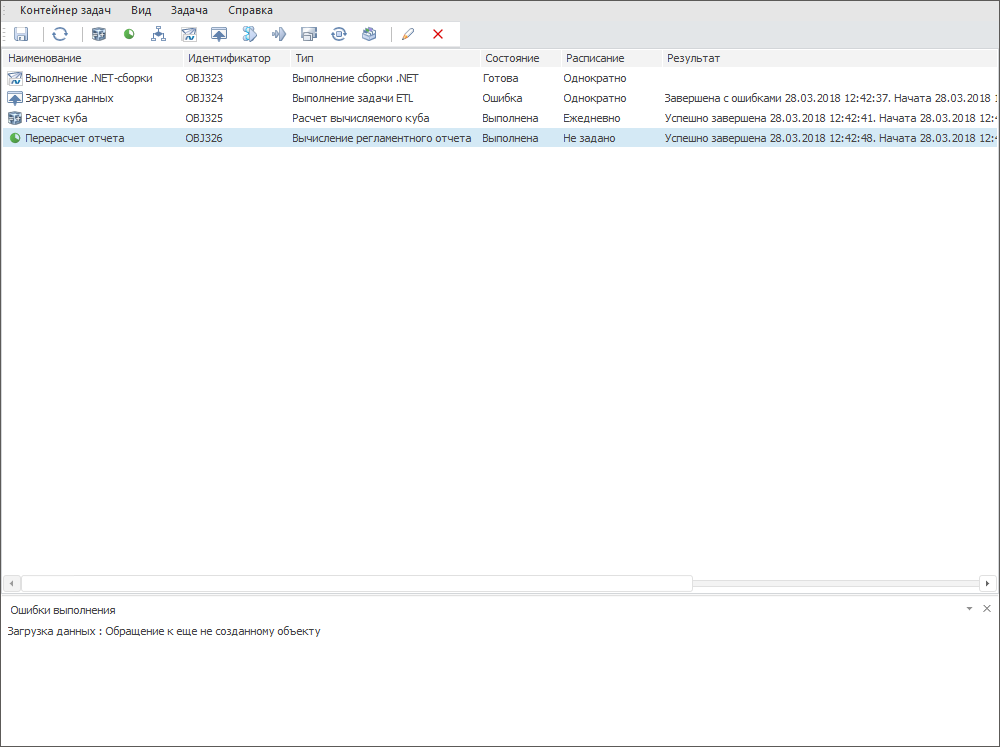Refresh the task list with the circular arrows icon
This screenshot has width=1000, height=747.
60,34
